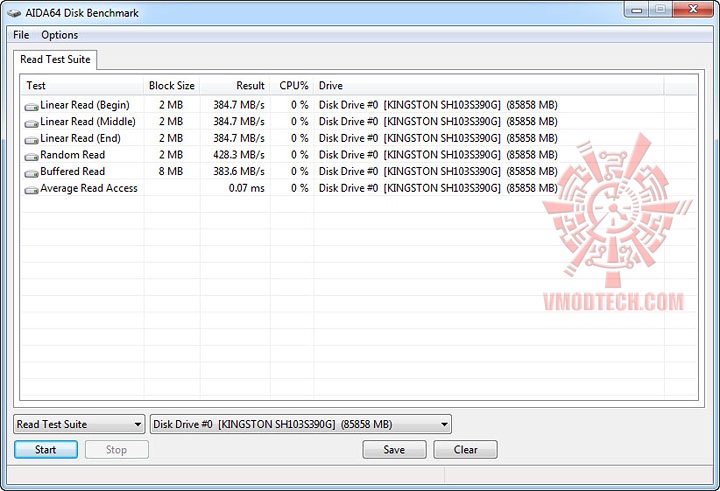The image size is (720, 491).
Task: Select the Average Read Access row text
Action: pos(89,188)
